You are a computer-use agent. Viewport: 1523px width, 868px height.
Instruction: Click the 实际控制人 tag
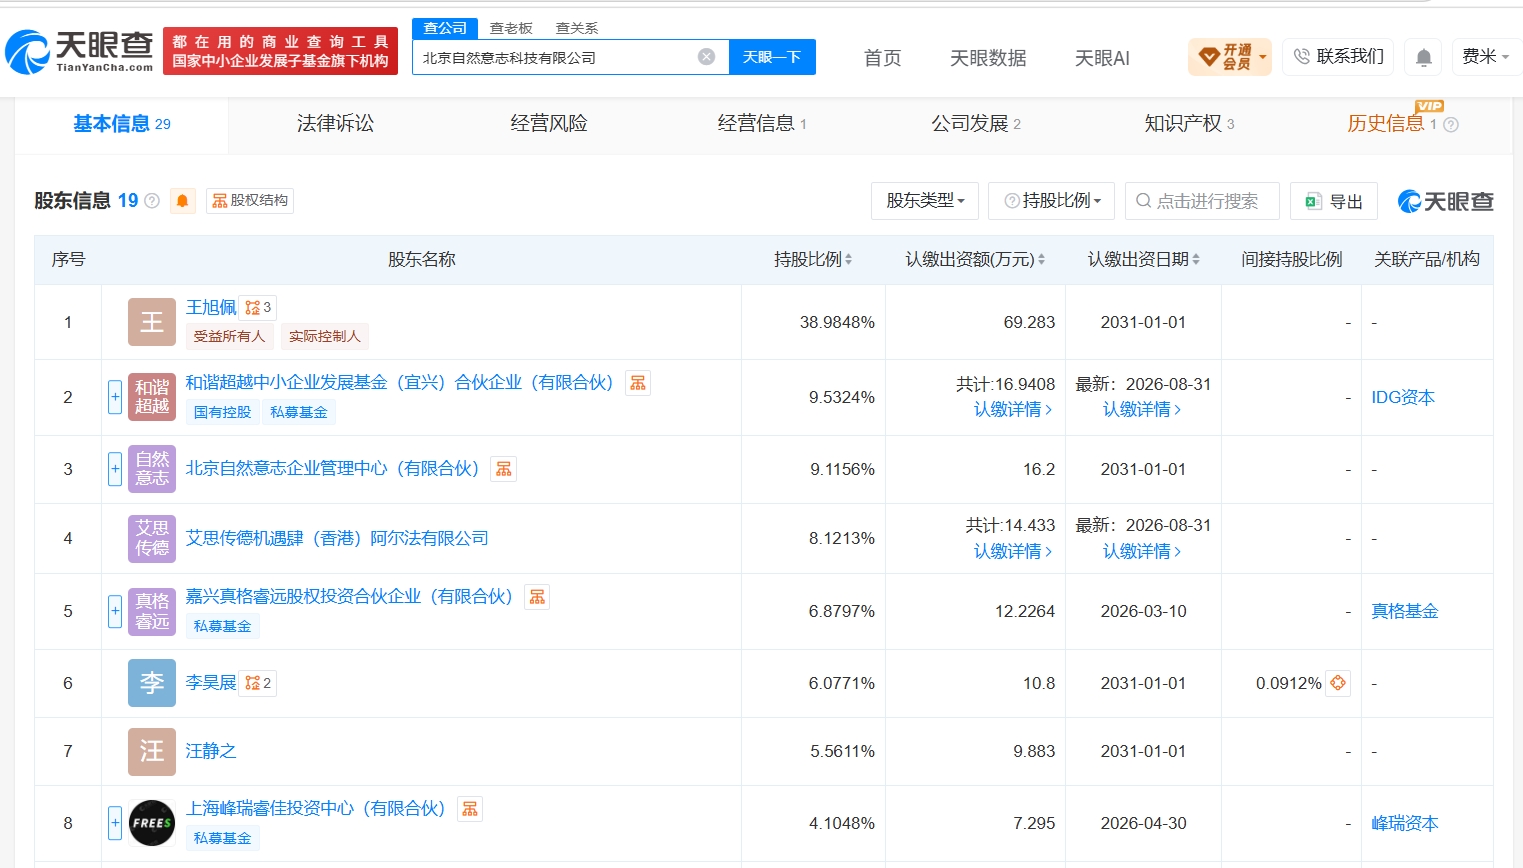tap(325, 337)
